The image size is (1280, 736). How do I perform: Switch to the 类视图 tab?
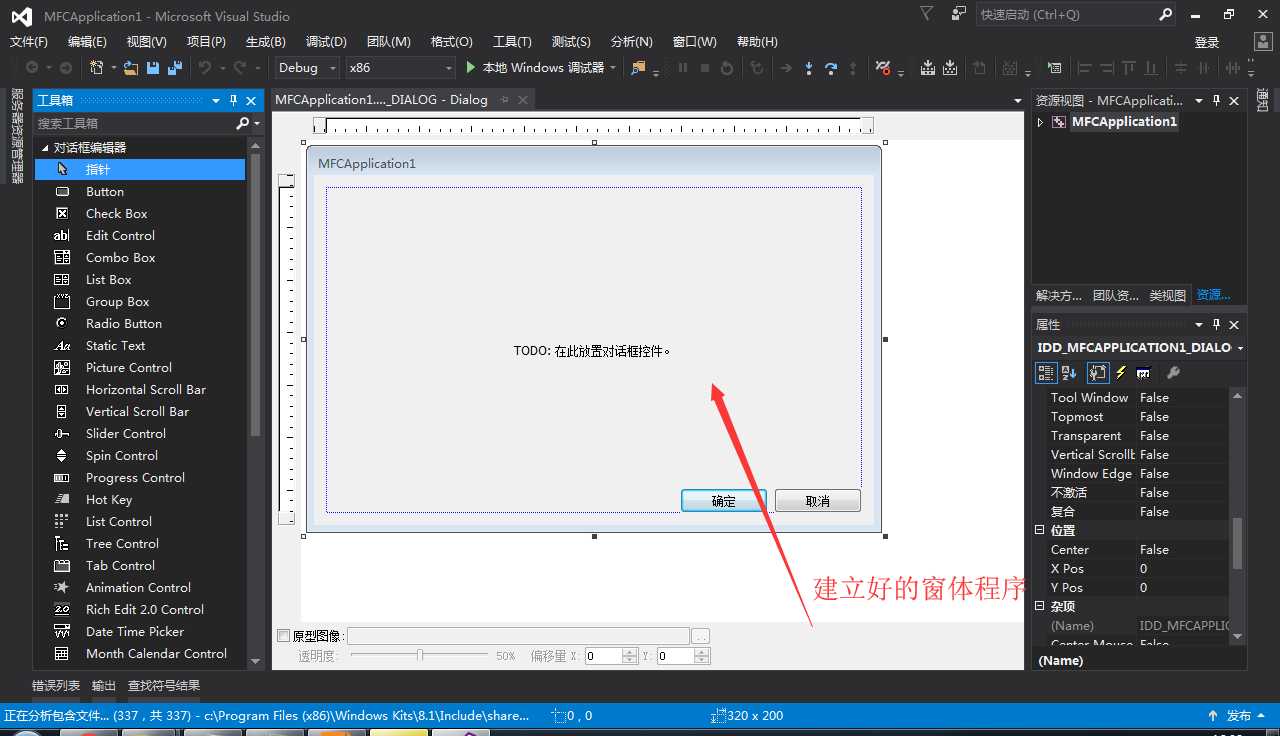pos(1167,296)
